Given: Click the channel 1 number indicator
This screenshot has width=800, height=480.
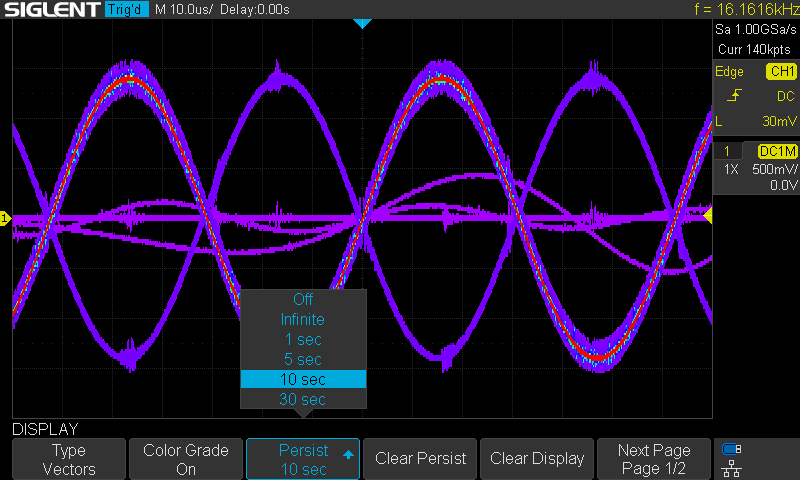Looking at the screenshot, I should [x=727, y=151].
